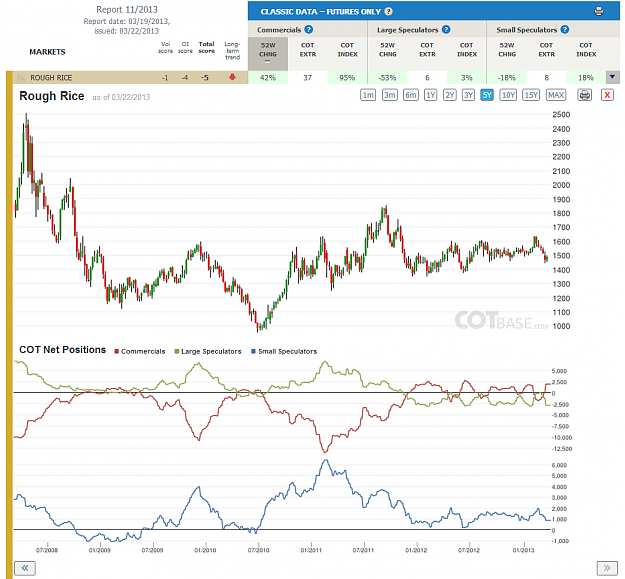Screen dimensions: 625x579
Task: Close the Rough Rice chart panel
Action: point(607,95)
